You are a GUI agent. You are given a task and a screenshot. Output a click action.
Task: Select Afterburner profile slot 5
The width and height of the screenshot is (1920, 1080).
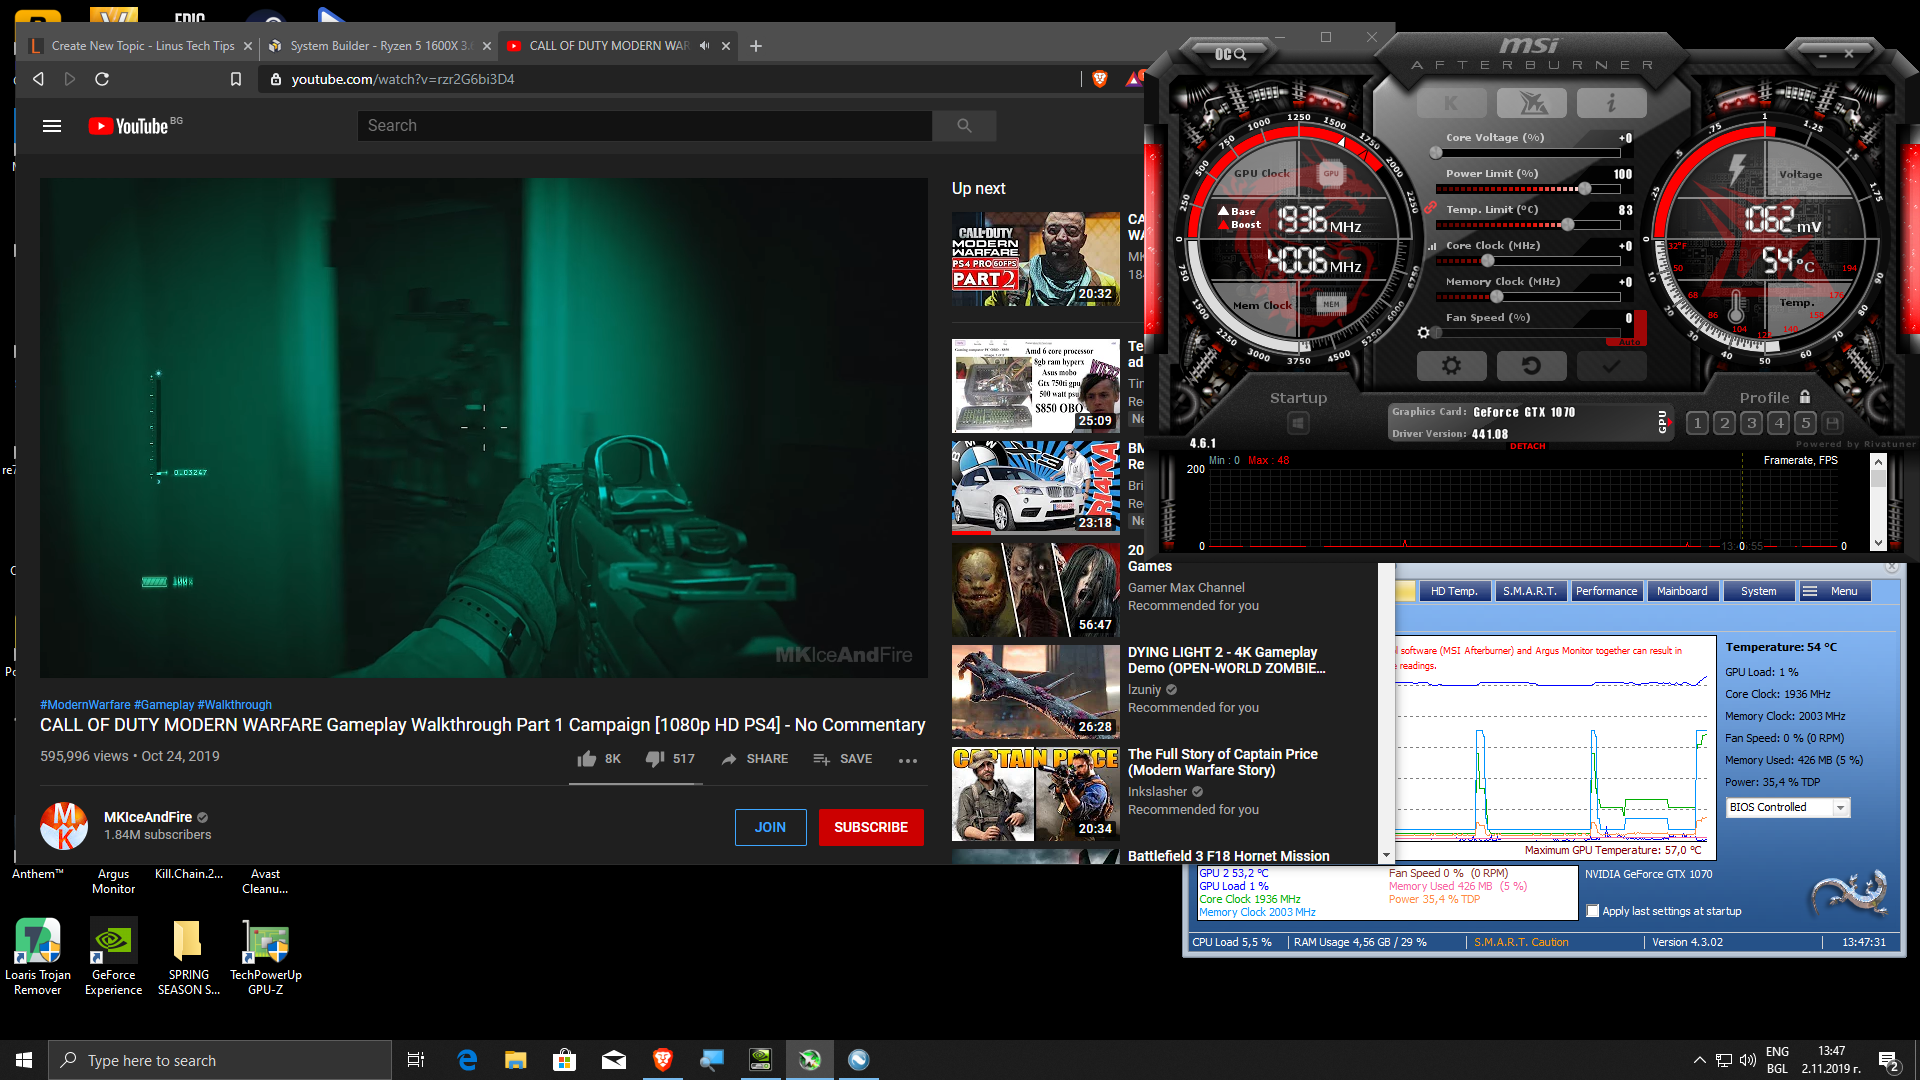point(1805,423)
